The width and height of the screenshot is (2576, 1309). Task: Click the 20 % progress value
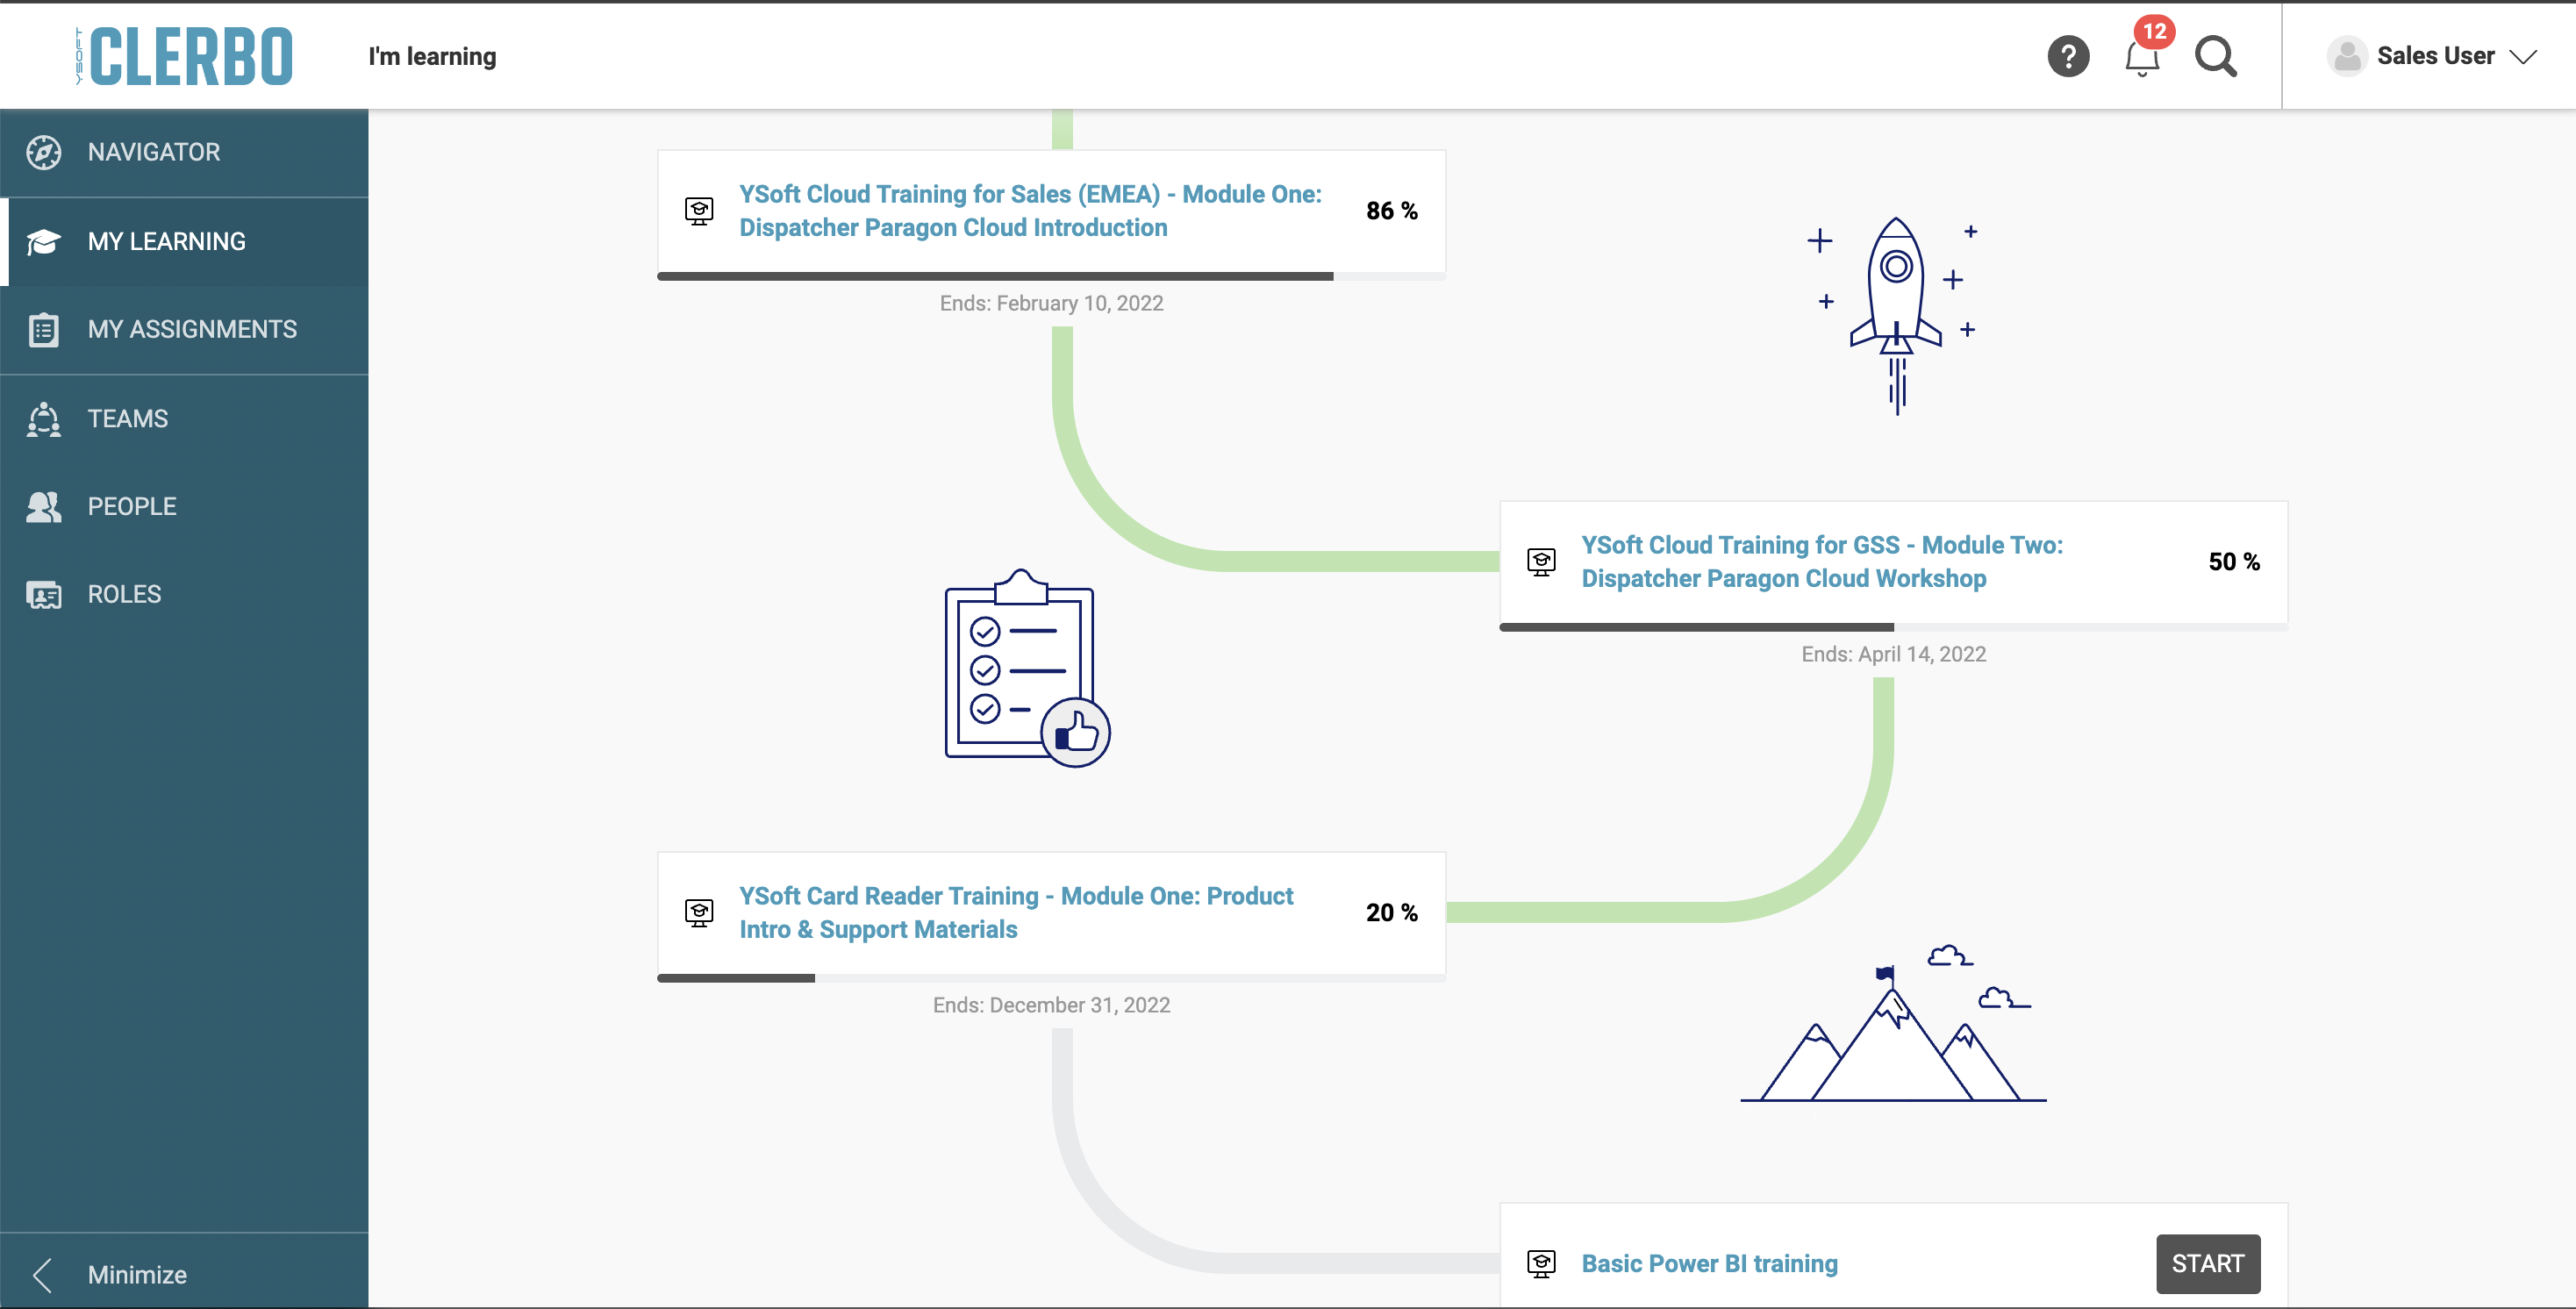pyautogui.click(x=1391, y=913)
